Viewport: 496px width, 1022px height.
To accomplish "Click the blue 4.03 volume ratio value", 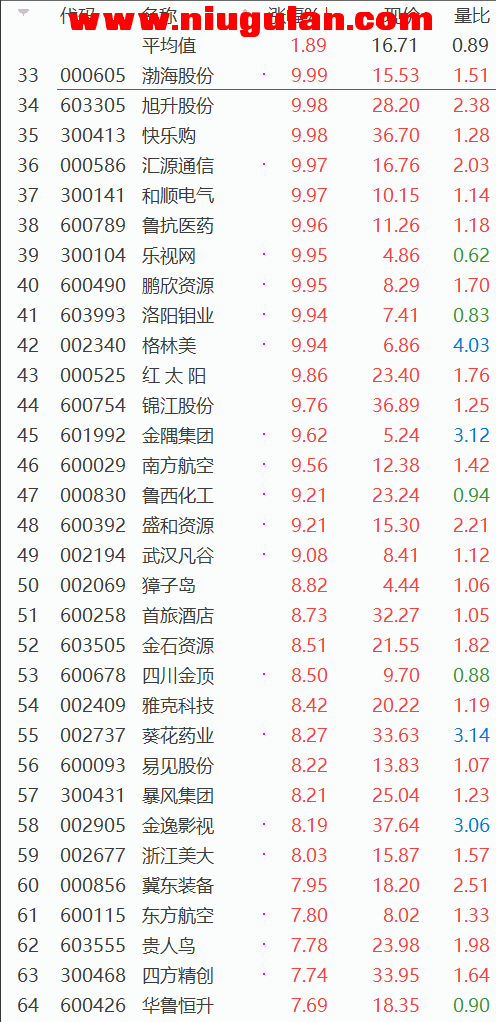I will click(x=471, y=345).
